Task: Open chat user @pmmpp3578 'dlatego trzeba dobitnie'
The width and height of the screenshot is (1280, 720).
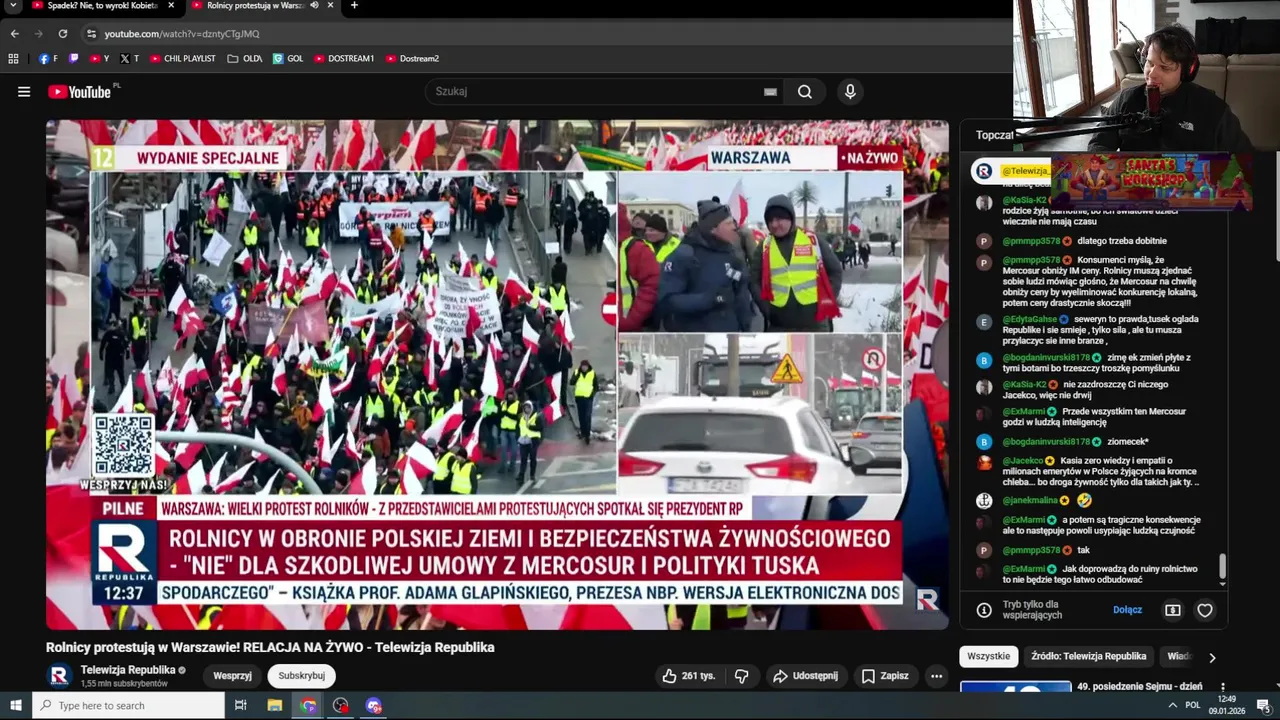Action: [1034, 241]
